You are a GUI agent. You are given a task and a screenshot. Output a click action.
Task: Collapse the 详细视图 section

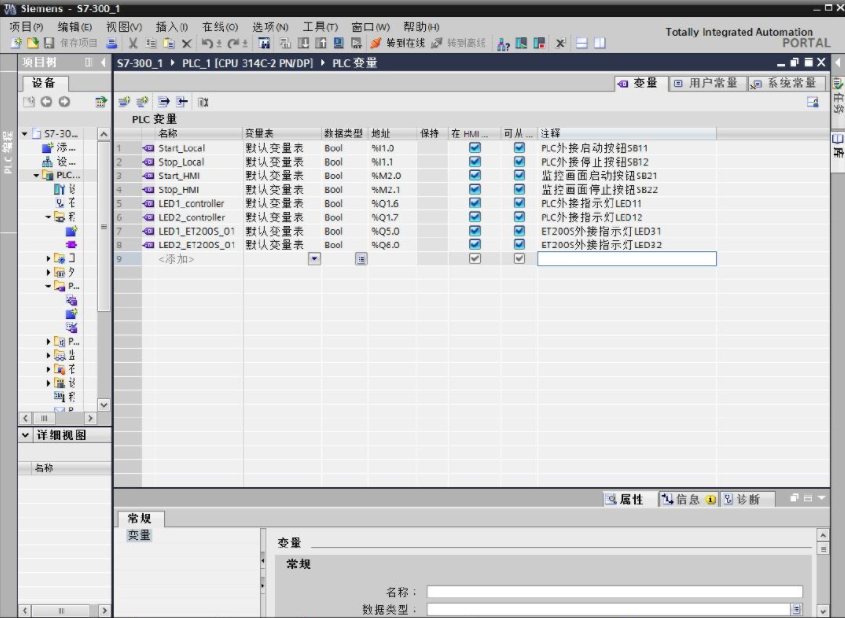click(25, 435)
